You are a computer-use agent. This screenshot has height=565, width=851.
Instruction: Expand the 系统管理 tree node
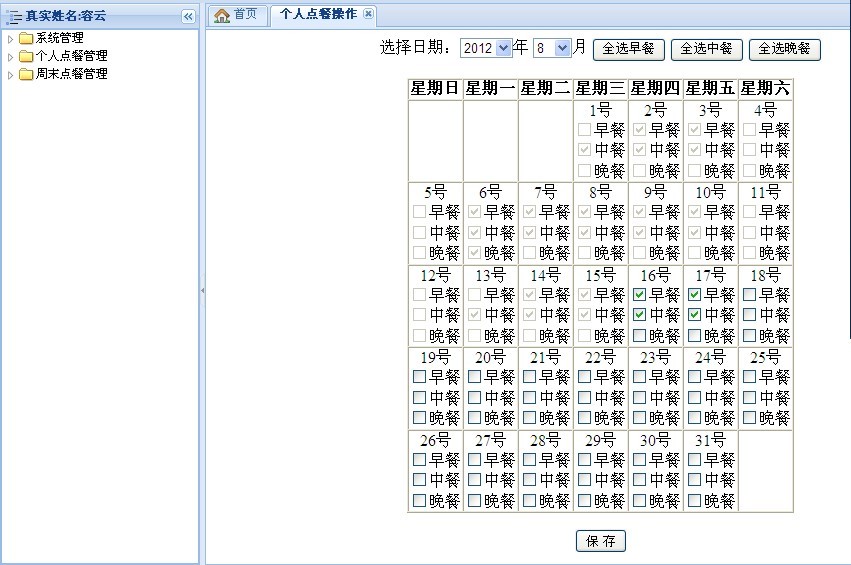[x=10, y=39]
